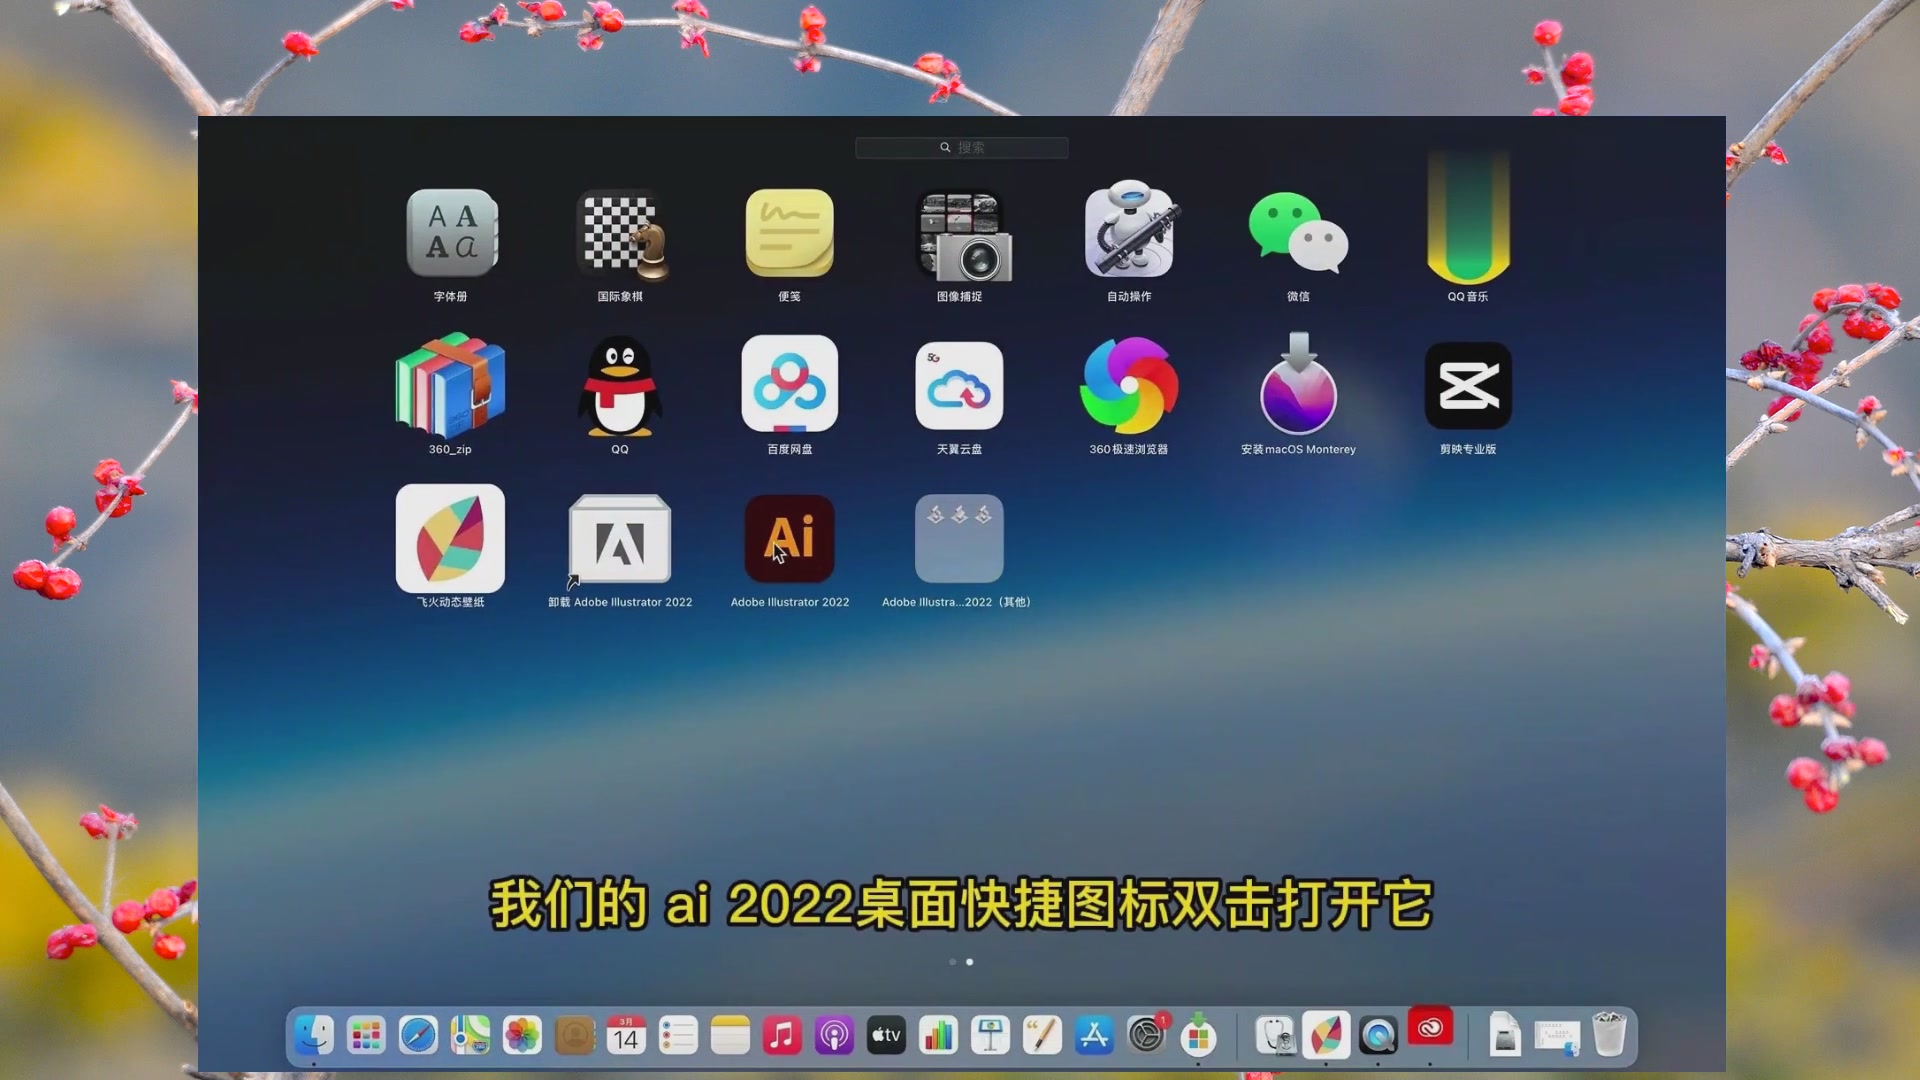The width and height of the screenshot is (1920, 1080).
Task: Open Keynote from the Dock
Action: [x=990, y=1036]
